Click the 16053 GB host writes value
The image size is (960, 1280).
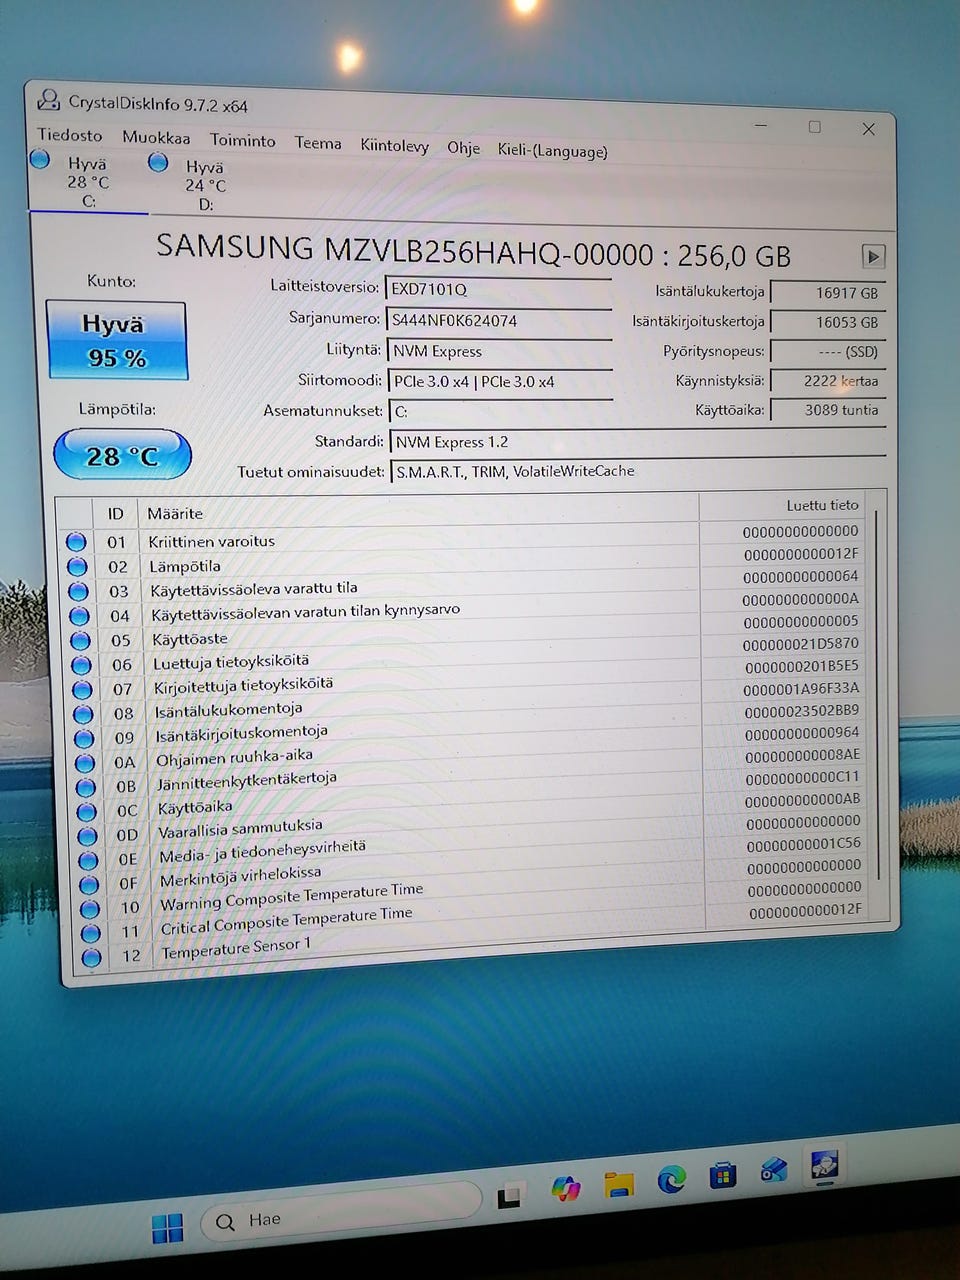(x=829, y=322)
